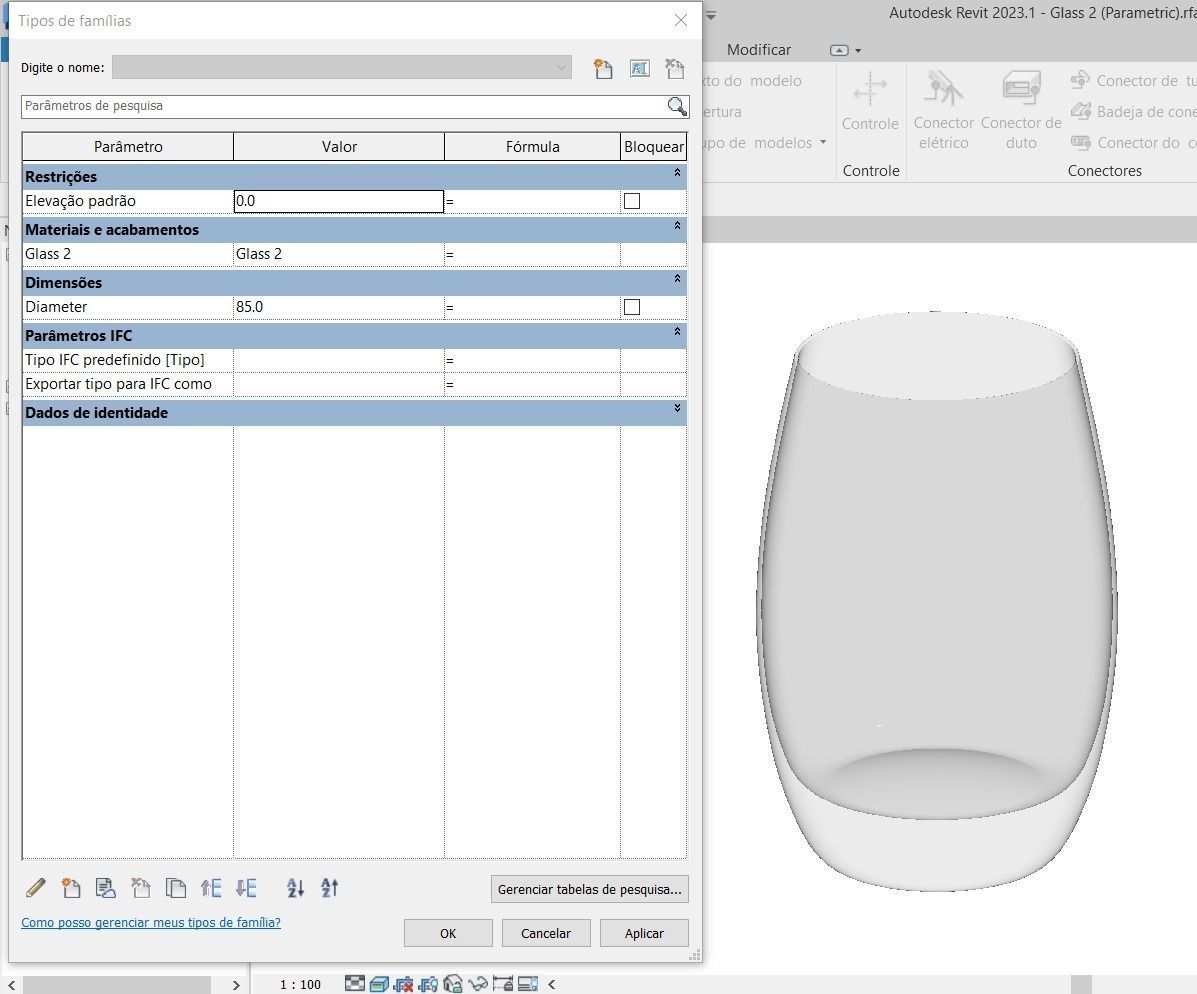Switch to the Modificar ribbon tab
The image size is (1197, 994).
click(759, 50)
